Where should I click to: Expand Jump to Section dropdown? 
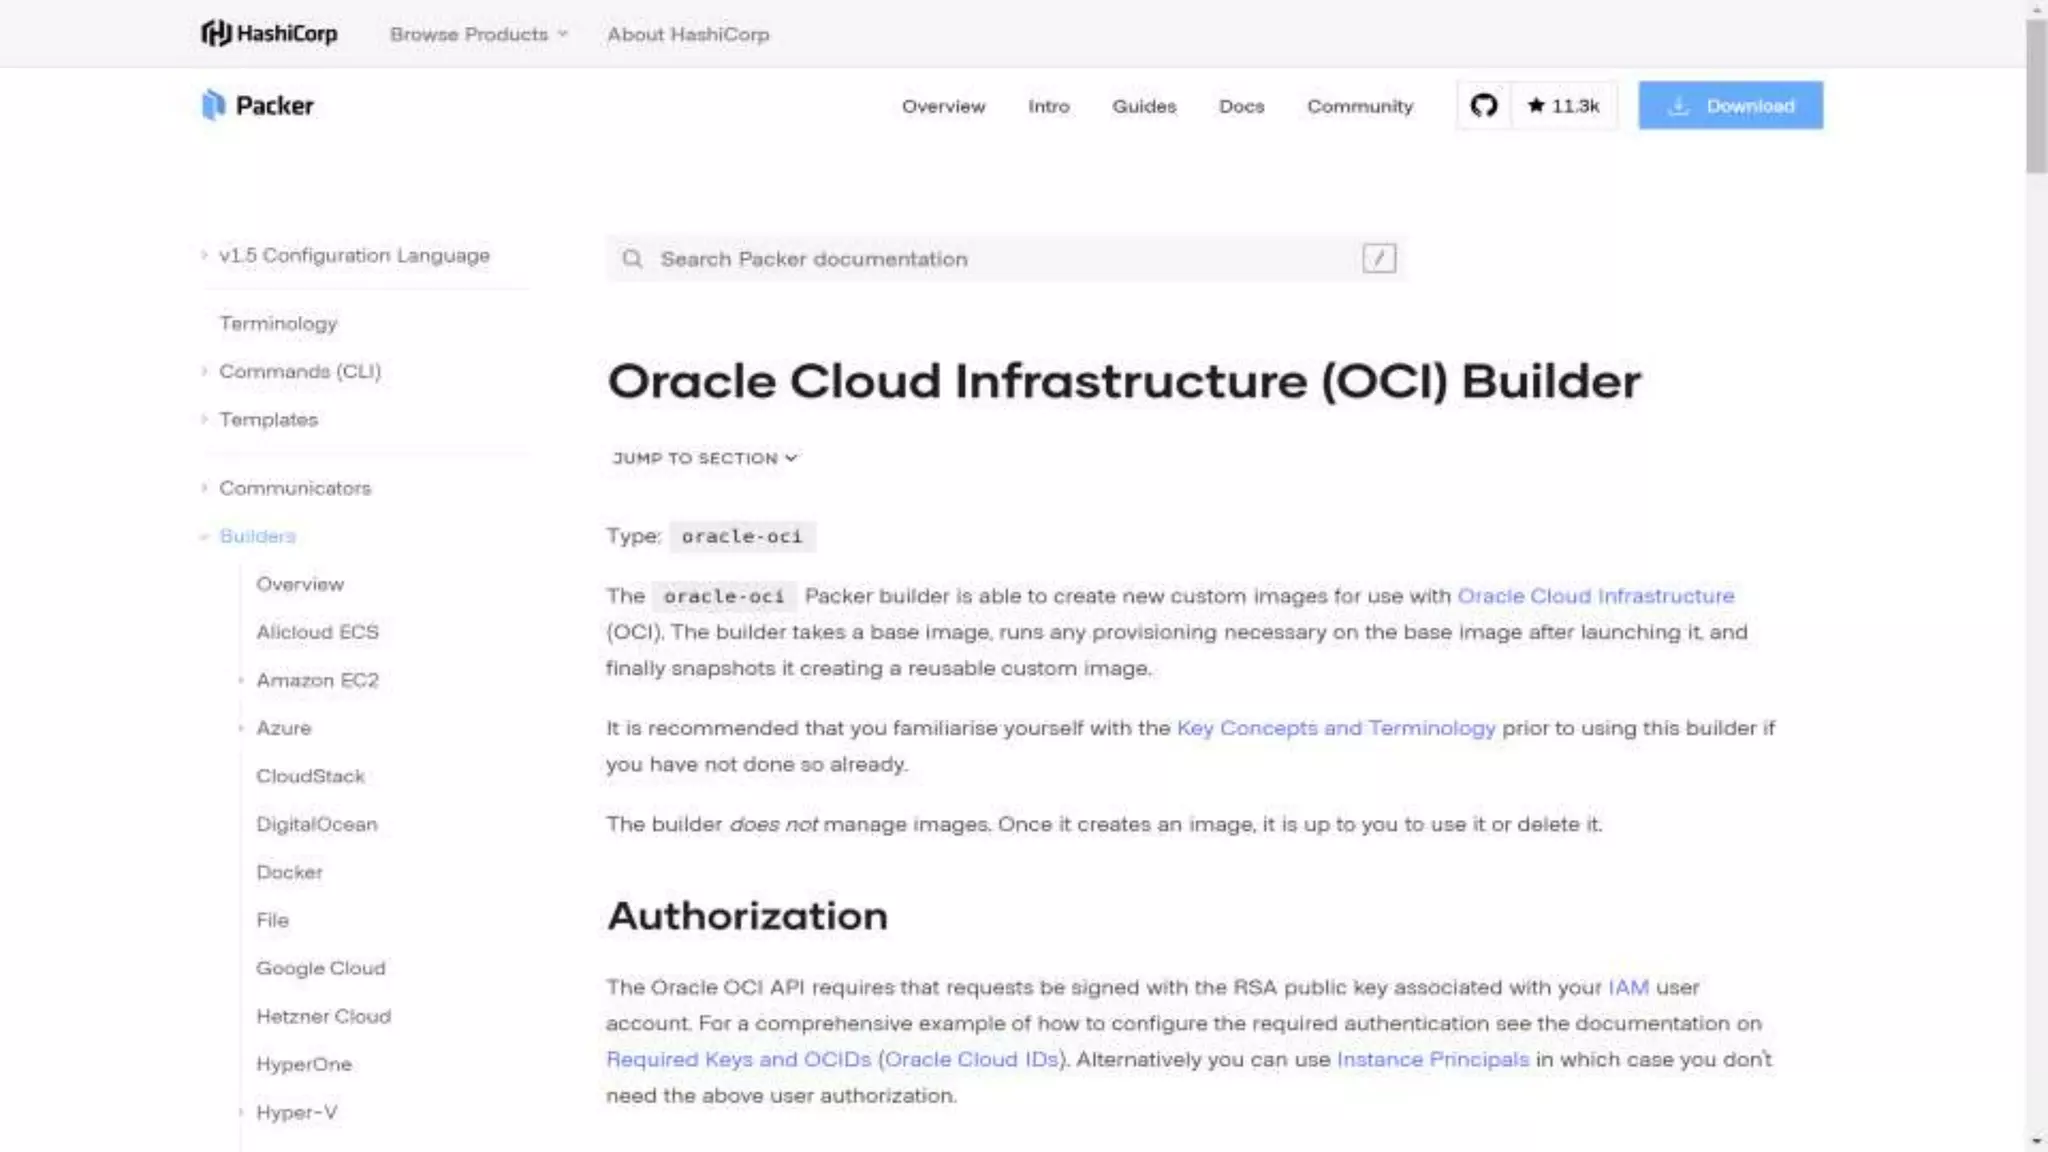(x=704, y=458)
